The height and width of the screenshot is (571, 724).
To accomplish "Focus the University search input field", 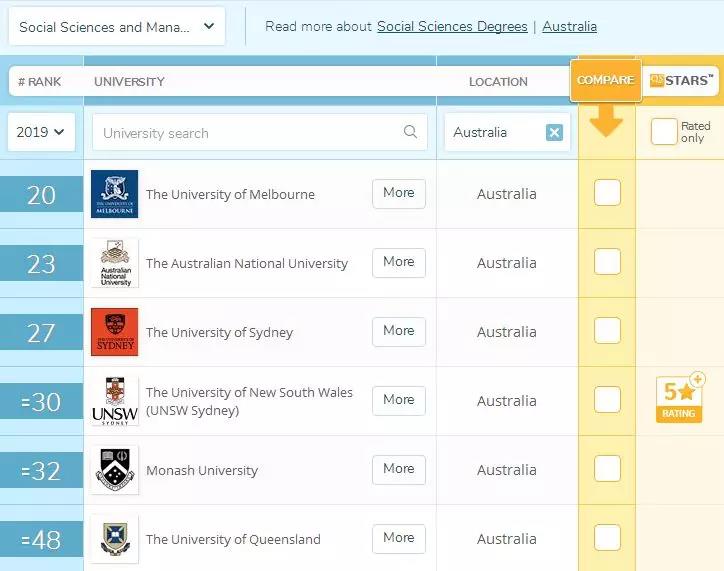I will coord(259,132).
